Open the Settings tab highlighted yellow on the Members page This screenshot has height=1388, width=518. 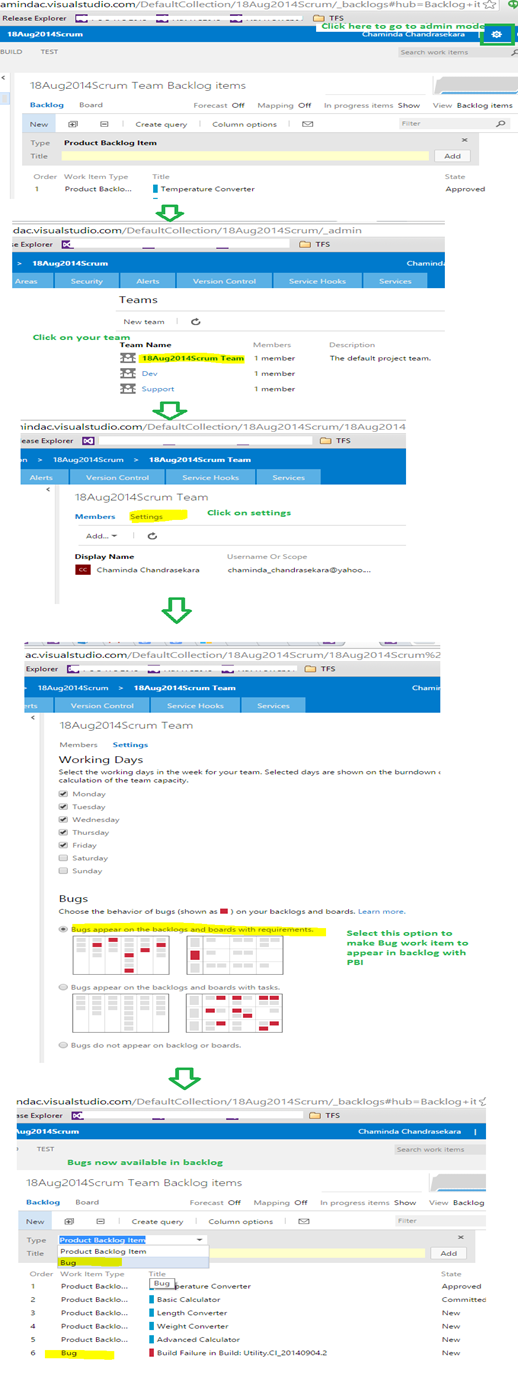(x=147, y=517)
